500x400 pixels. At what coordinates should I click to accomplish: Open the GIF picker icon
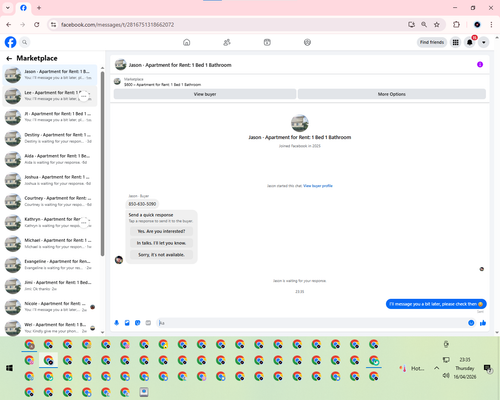click(x=148, y=323)
